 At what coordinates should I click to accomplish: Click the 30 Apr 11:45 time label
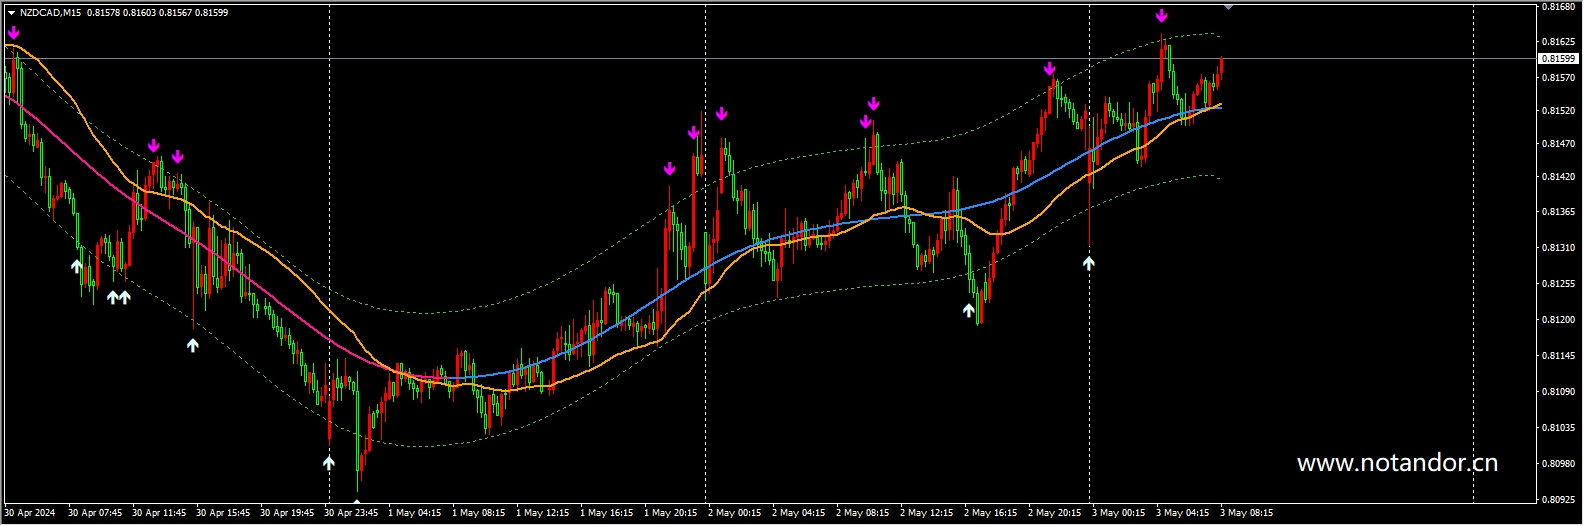click(159, 513)
